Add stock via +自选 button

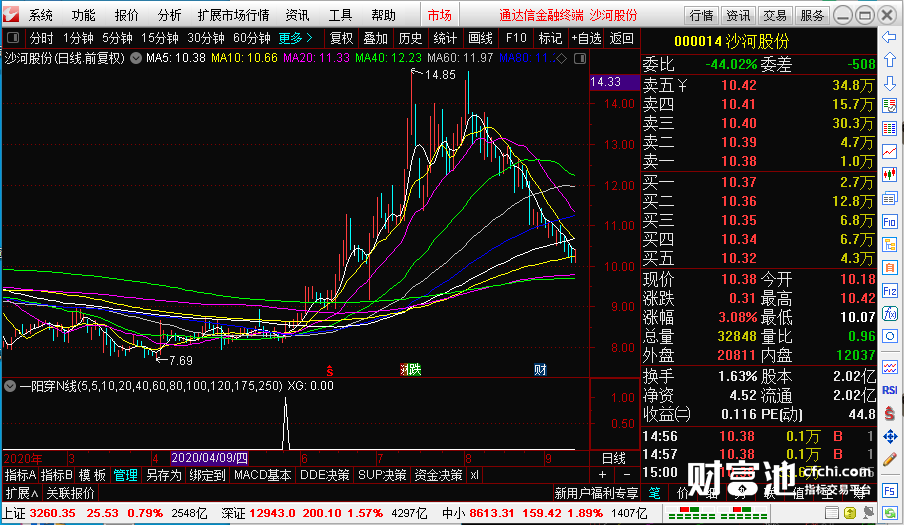point(586,39)
